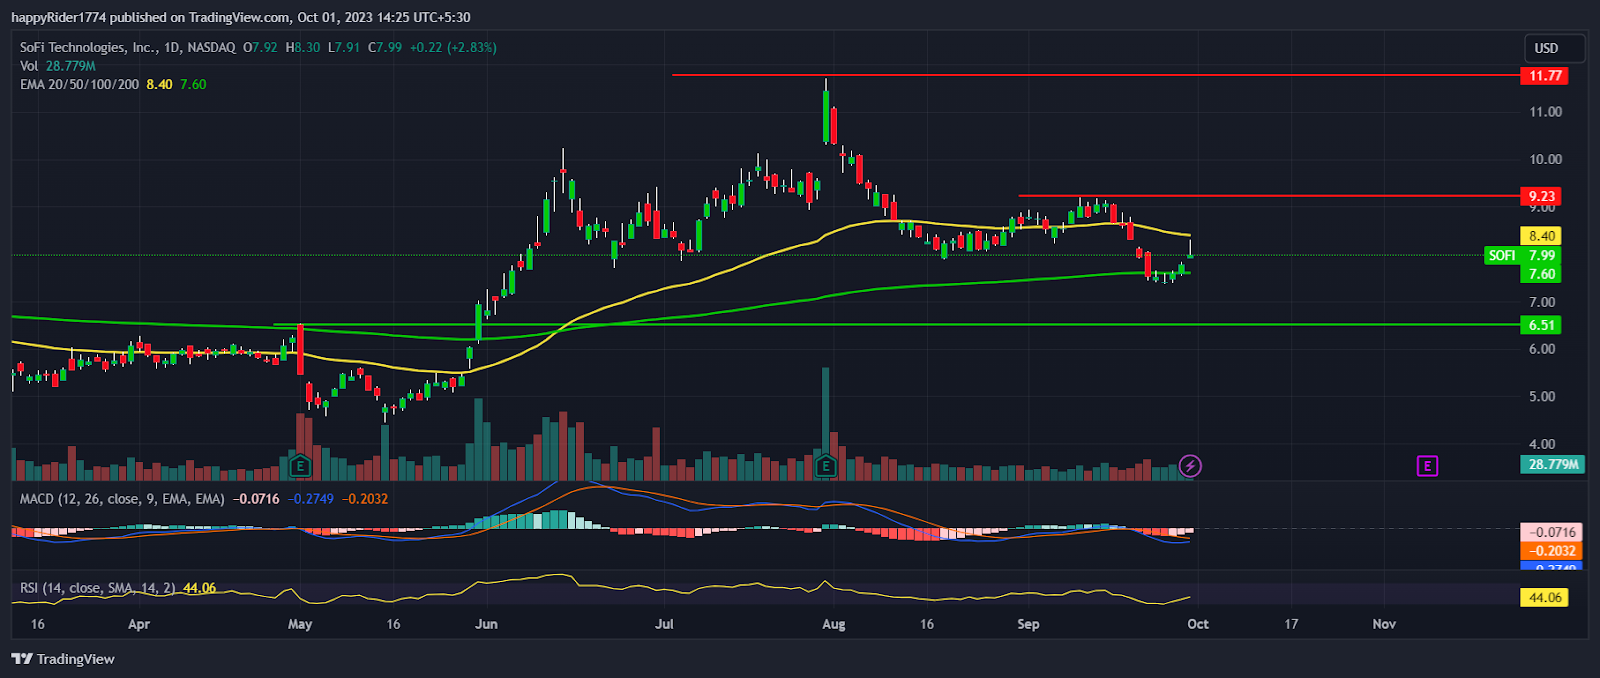Select the red 11.77 price label
The width and height of the screenshot is (1600, 678).
click(1543, 76)
